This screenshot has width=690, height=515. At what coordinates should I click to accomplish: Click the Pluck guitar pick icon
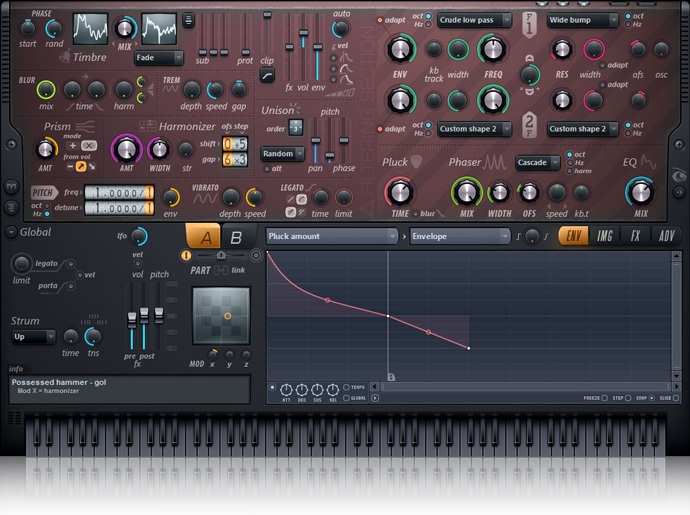[x=417, y=161]
